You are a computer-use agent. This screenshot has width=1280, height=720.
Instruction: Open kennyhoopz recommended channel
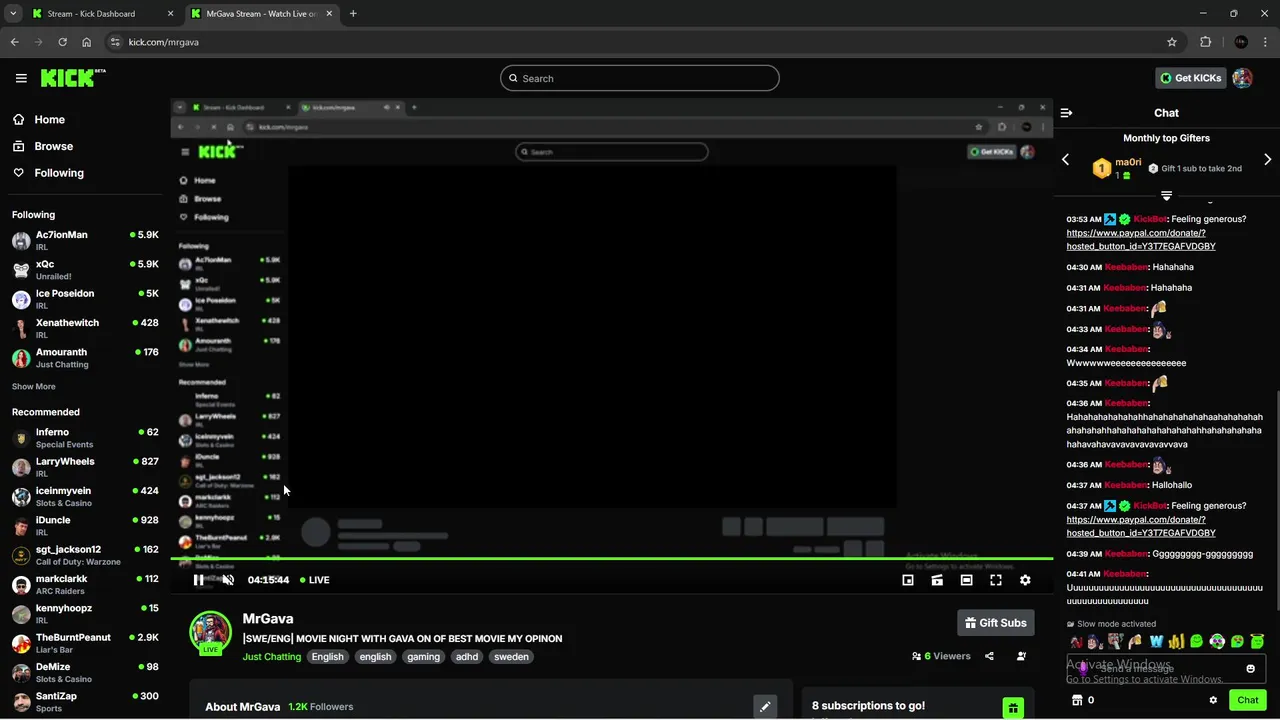click(x=85, y=614)
